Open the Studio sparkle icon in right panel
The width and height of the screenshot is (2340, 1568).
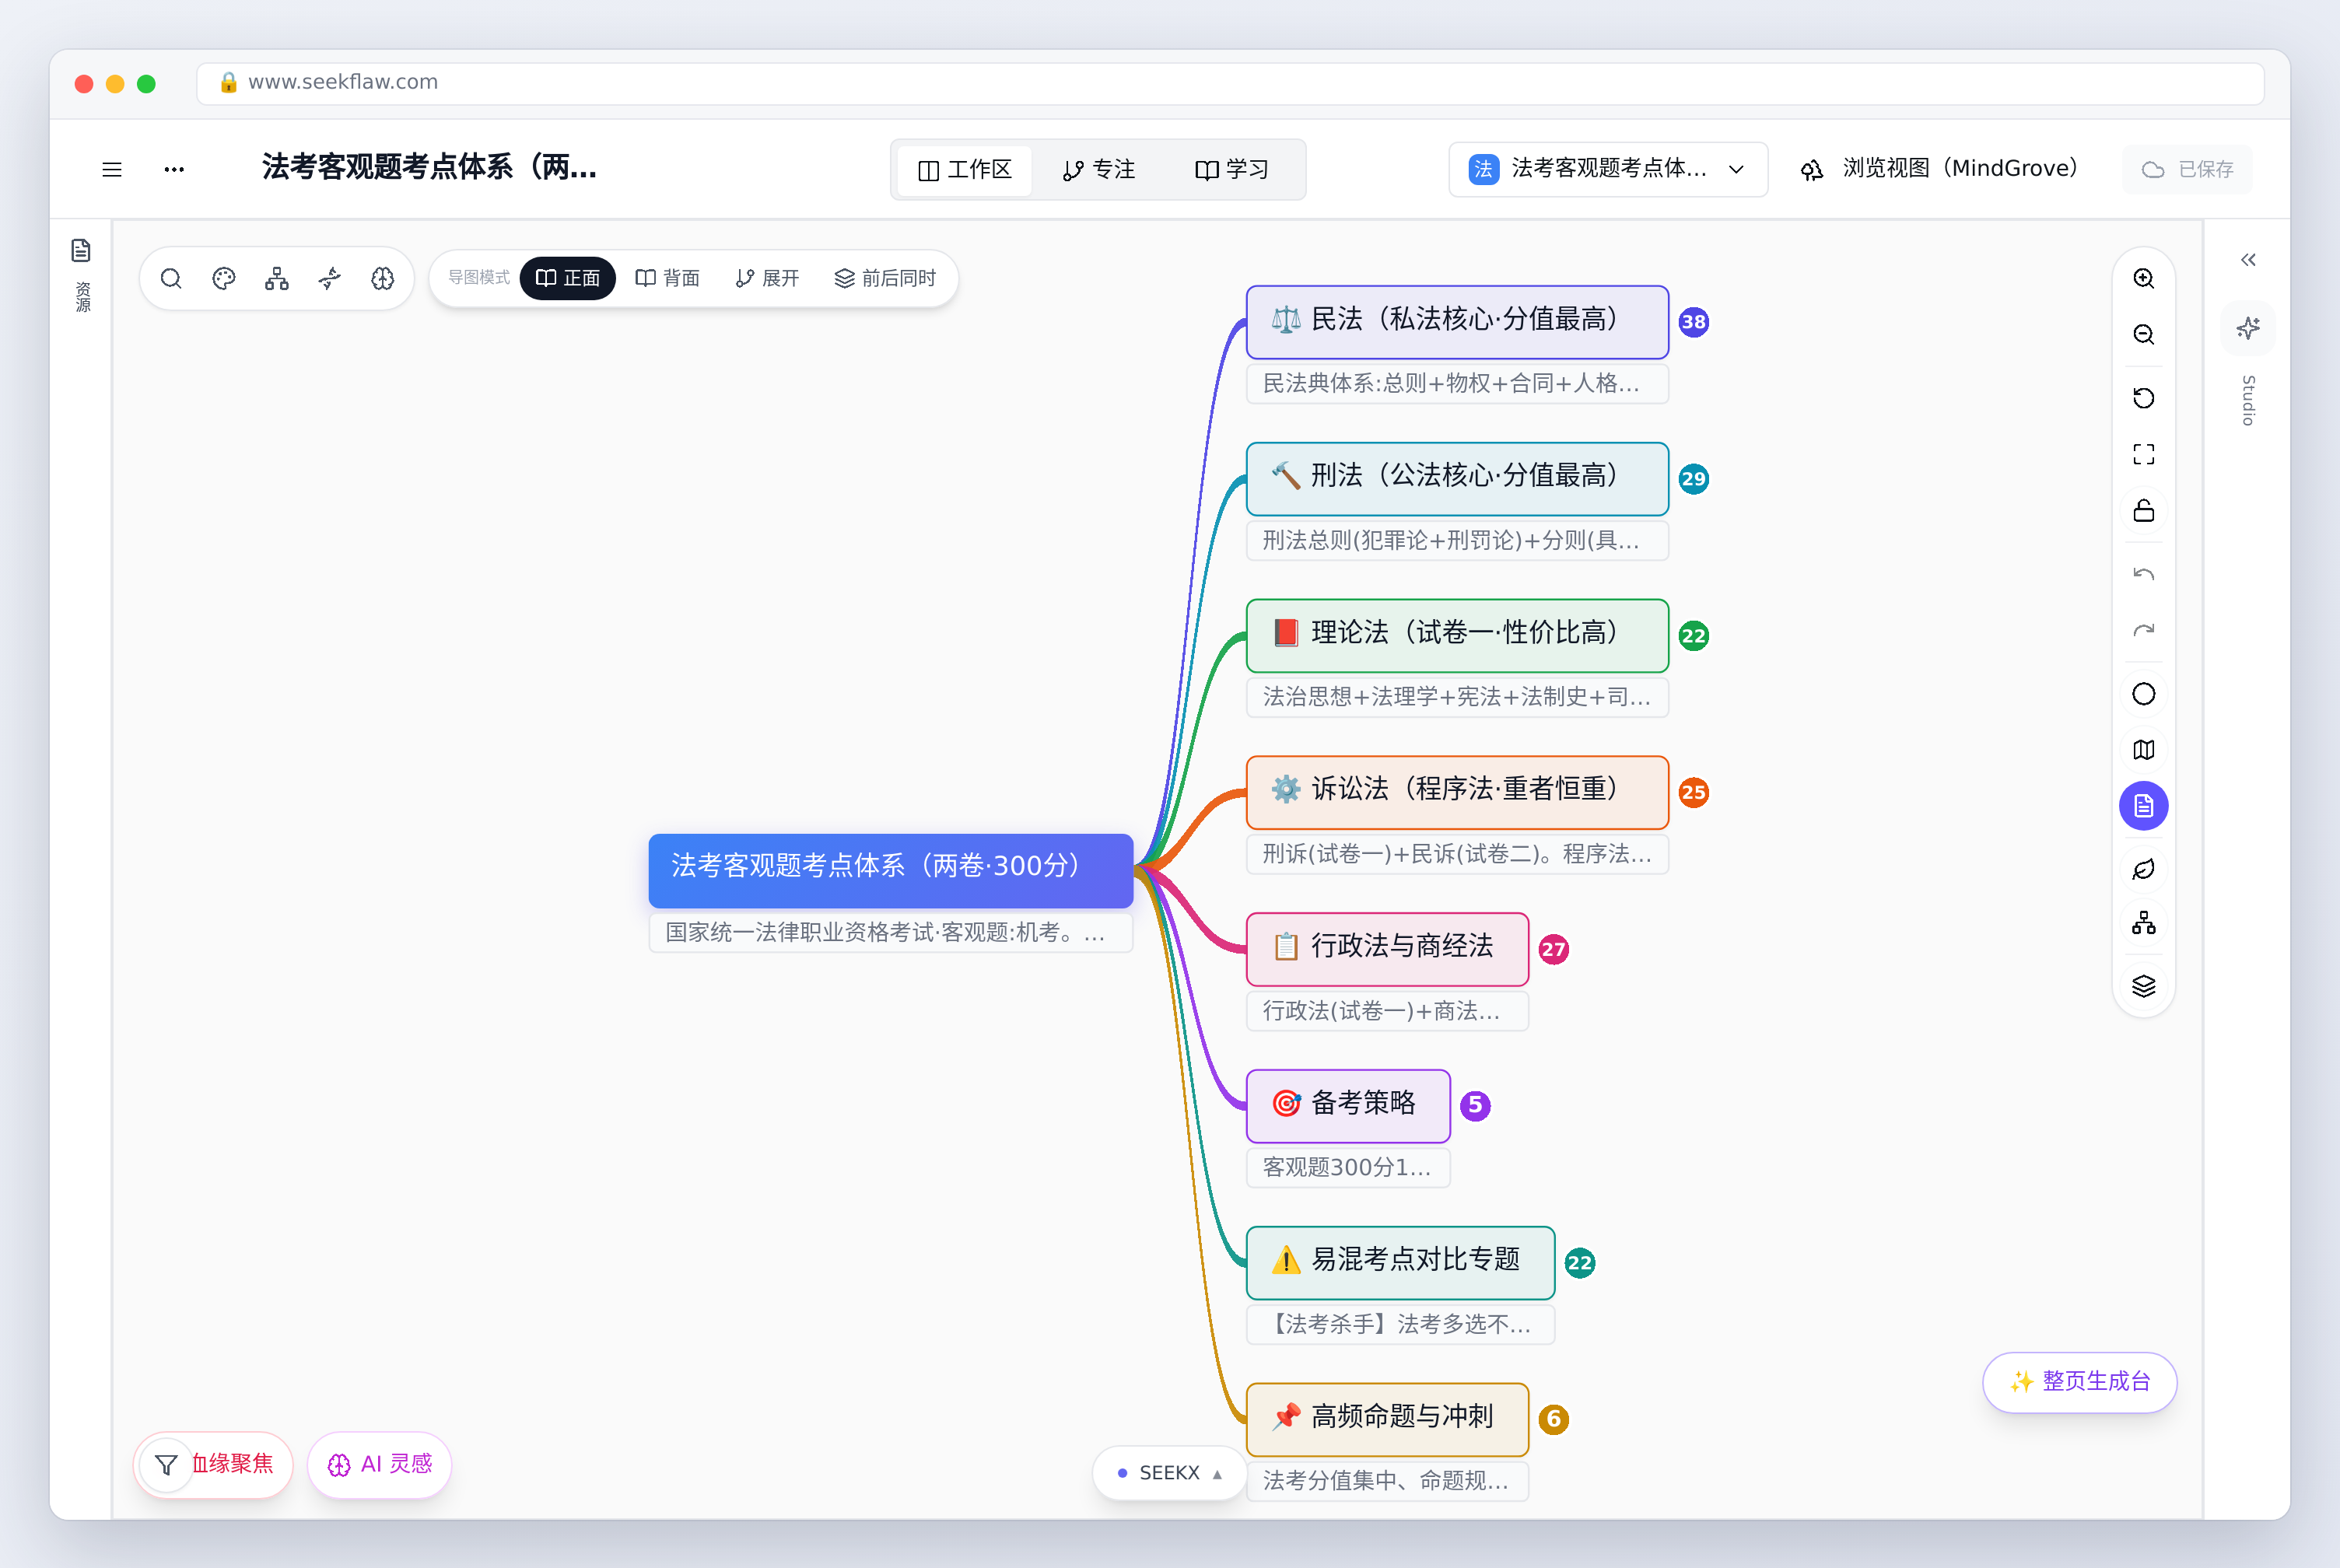coord(2248,328)
